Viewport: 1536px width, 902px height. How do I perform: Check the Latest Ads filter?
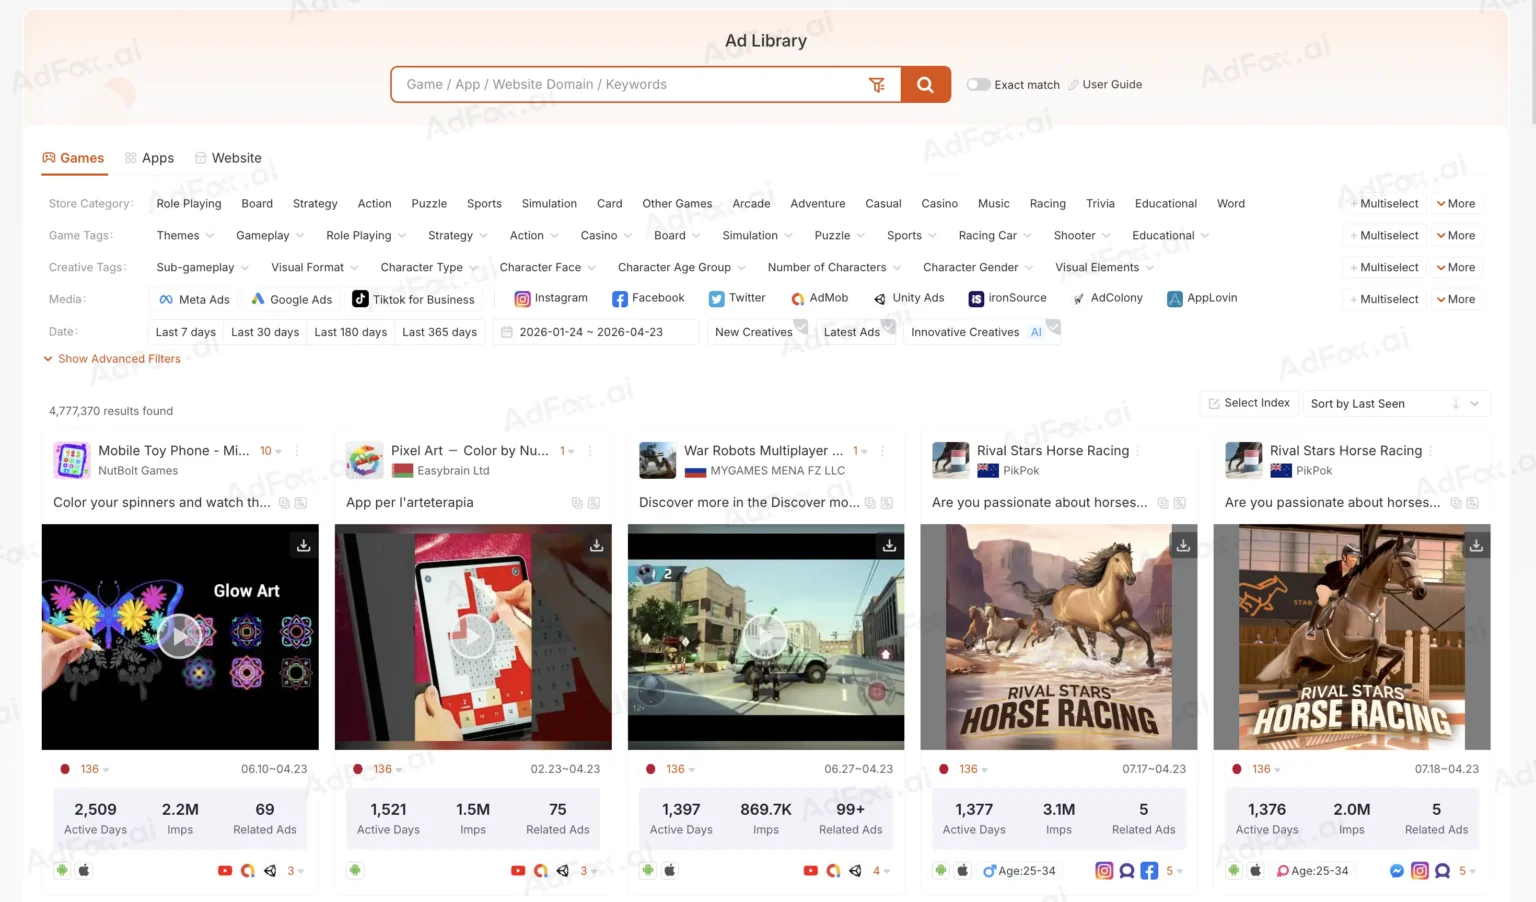pyautogui.click(x=855, y=332)
